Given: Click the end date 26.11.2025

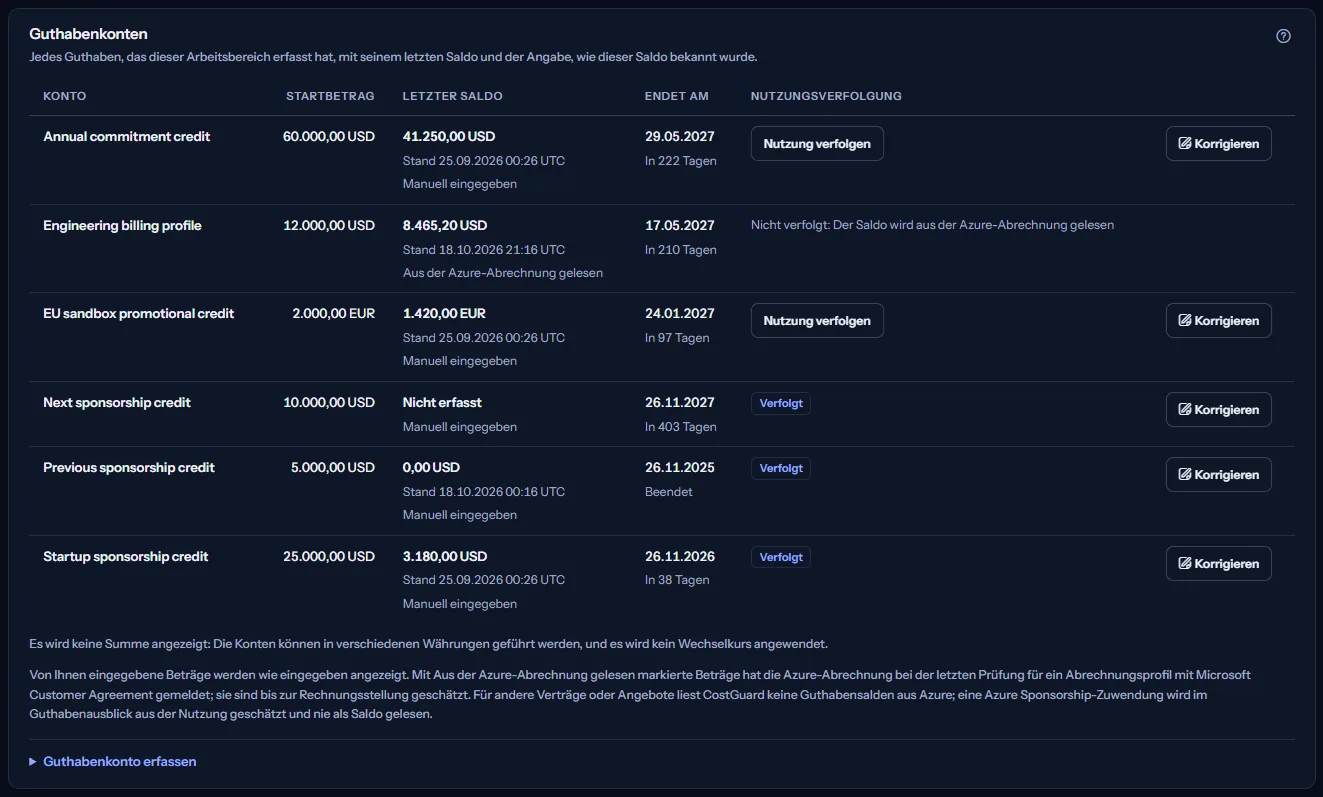Looking at the screenshot, I should point(680,468).
